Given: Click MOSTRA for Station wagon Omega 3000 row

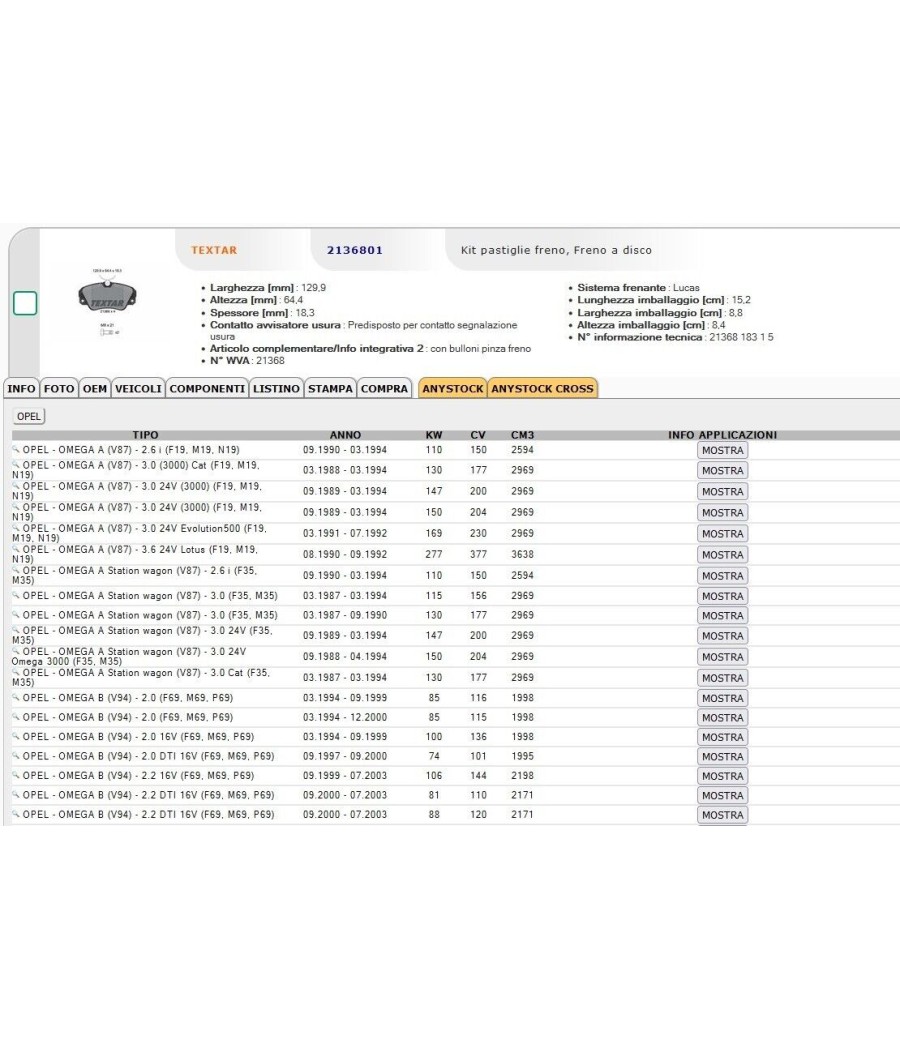Looking at the screenshot, I should 723,657.
